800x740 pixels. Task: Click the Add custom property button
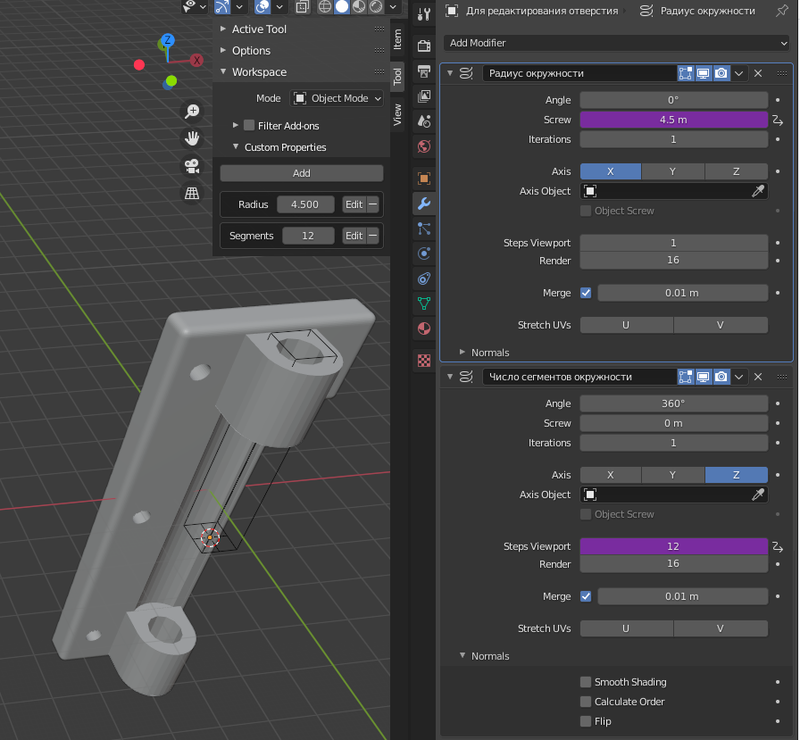tap(301, 173)
